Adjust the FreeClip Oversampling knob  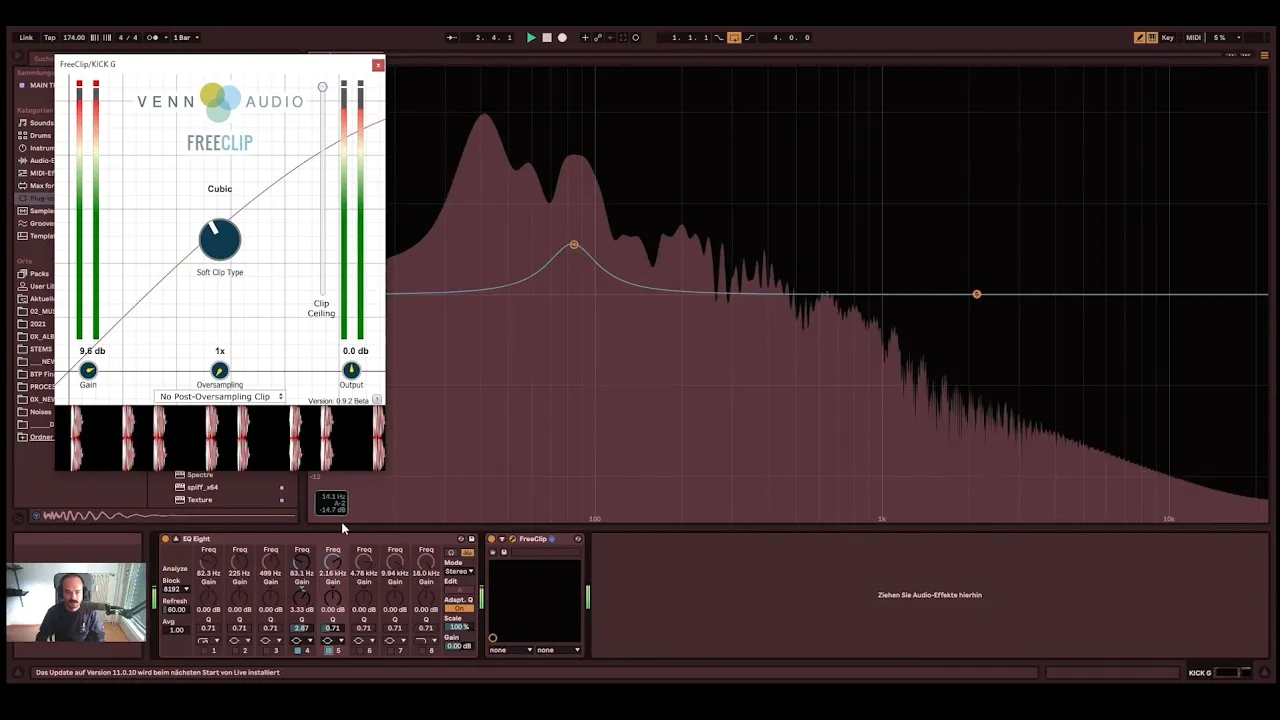point(219,371)
